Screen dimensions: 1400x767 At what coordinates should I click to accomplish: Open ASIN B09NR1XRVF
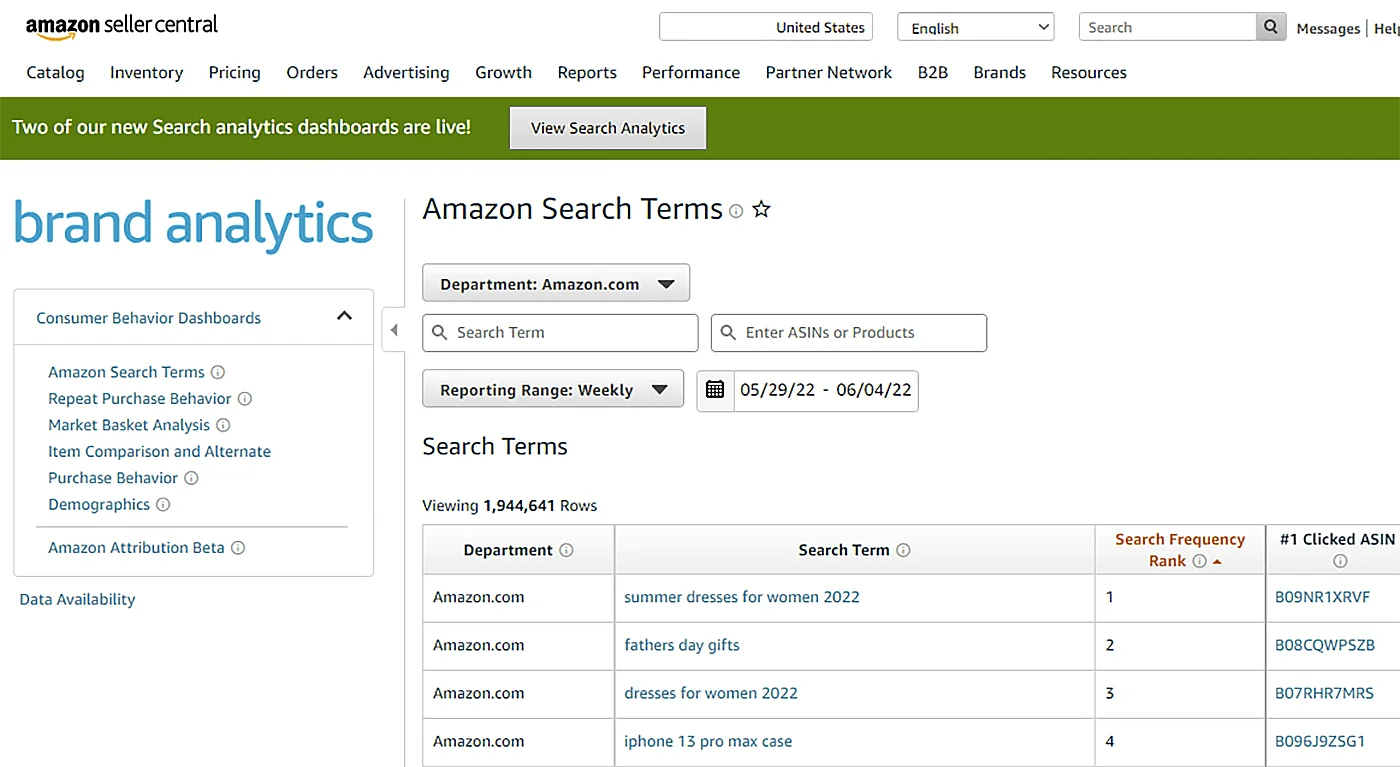coord(1322,597)
